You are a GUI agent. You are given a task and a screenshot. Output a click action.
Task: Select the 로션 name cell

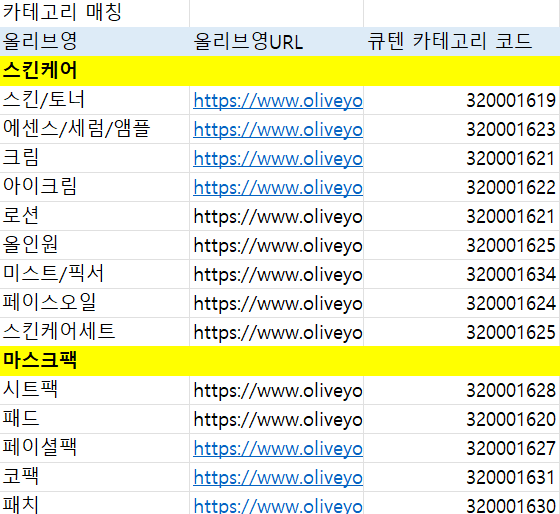pos(95,216)
